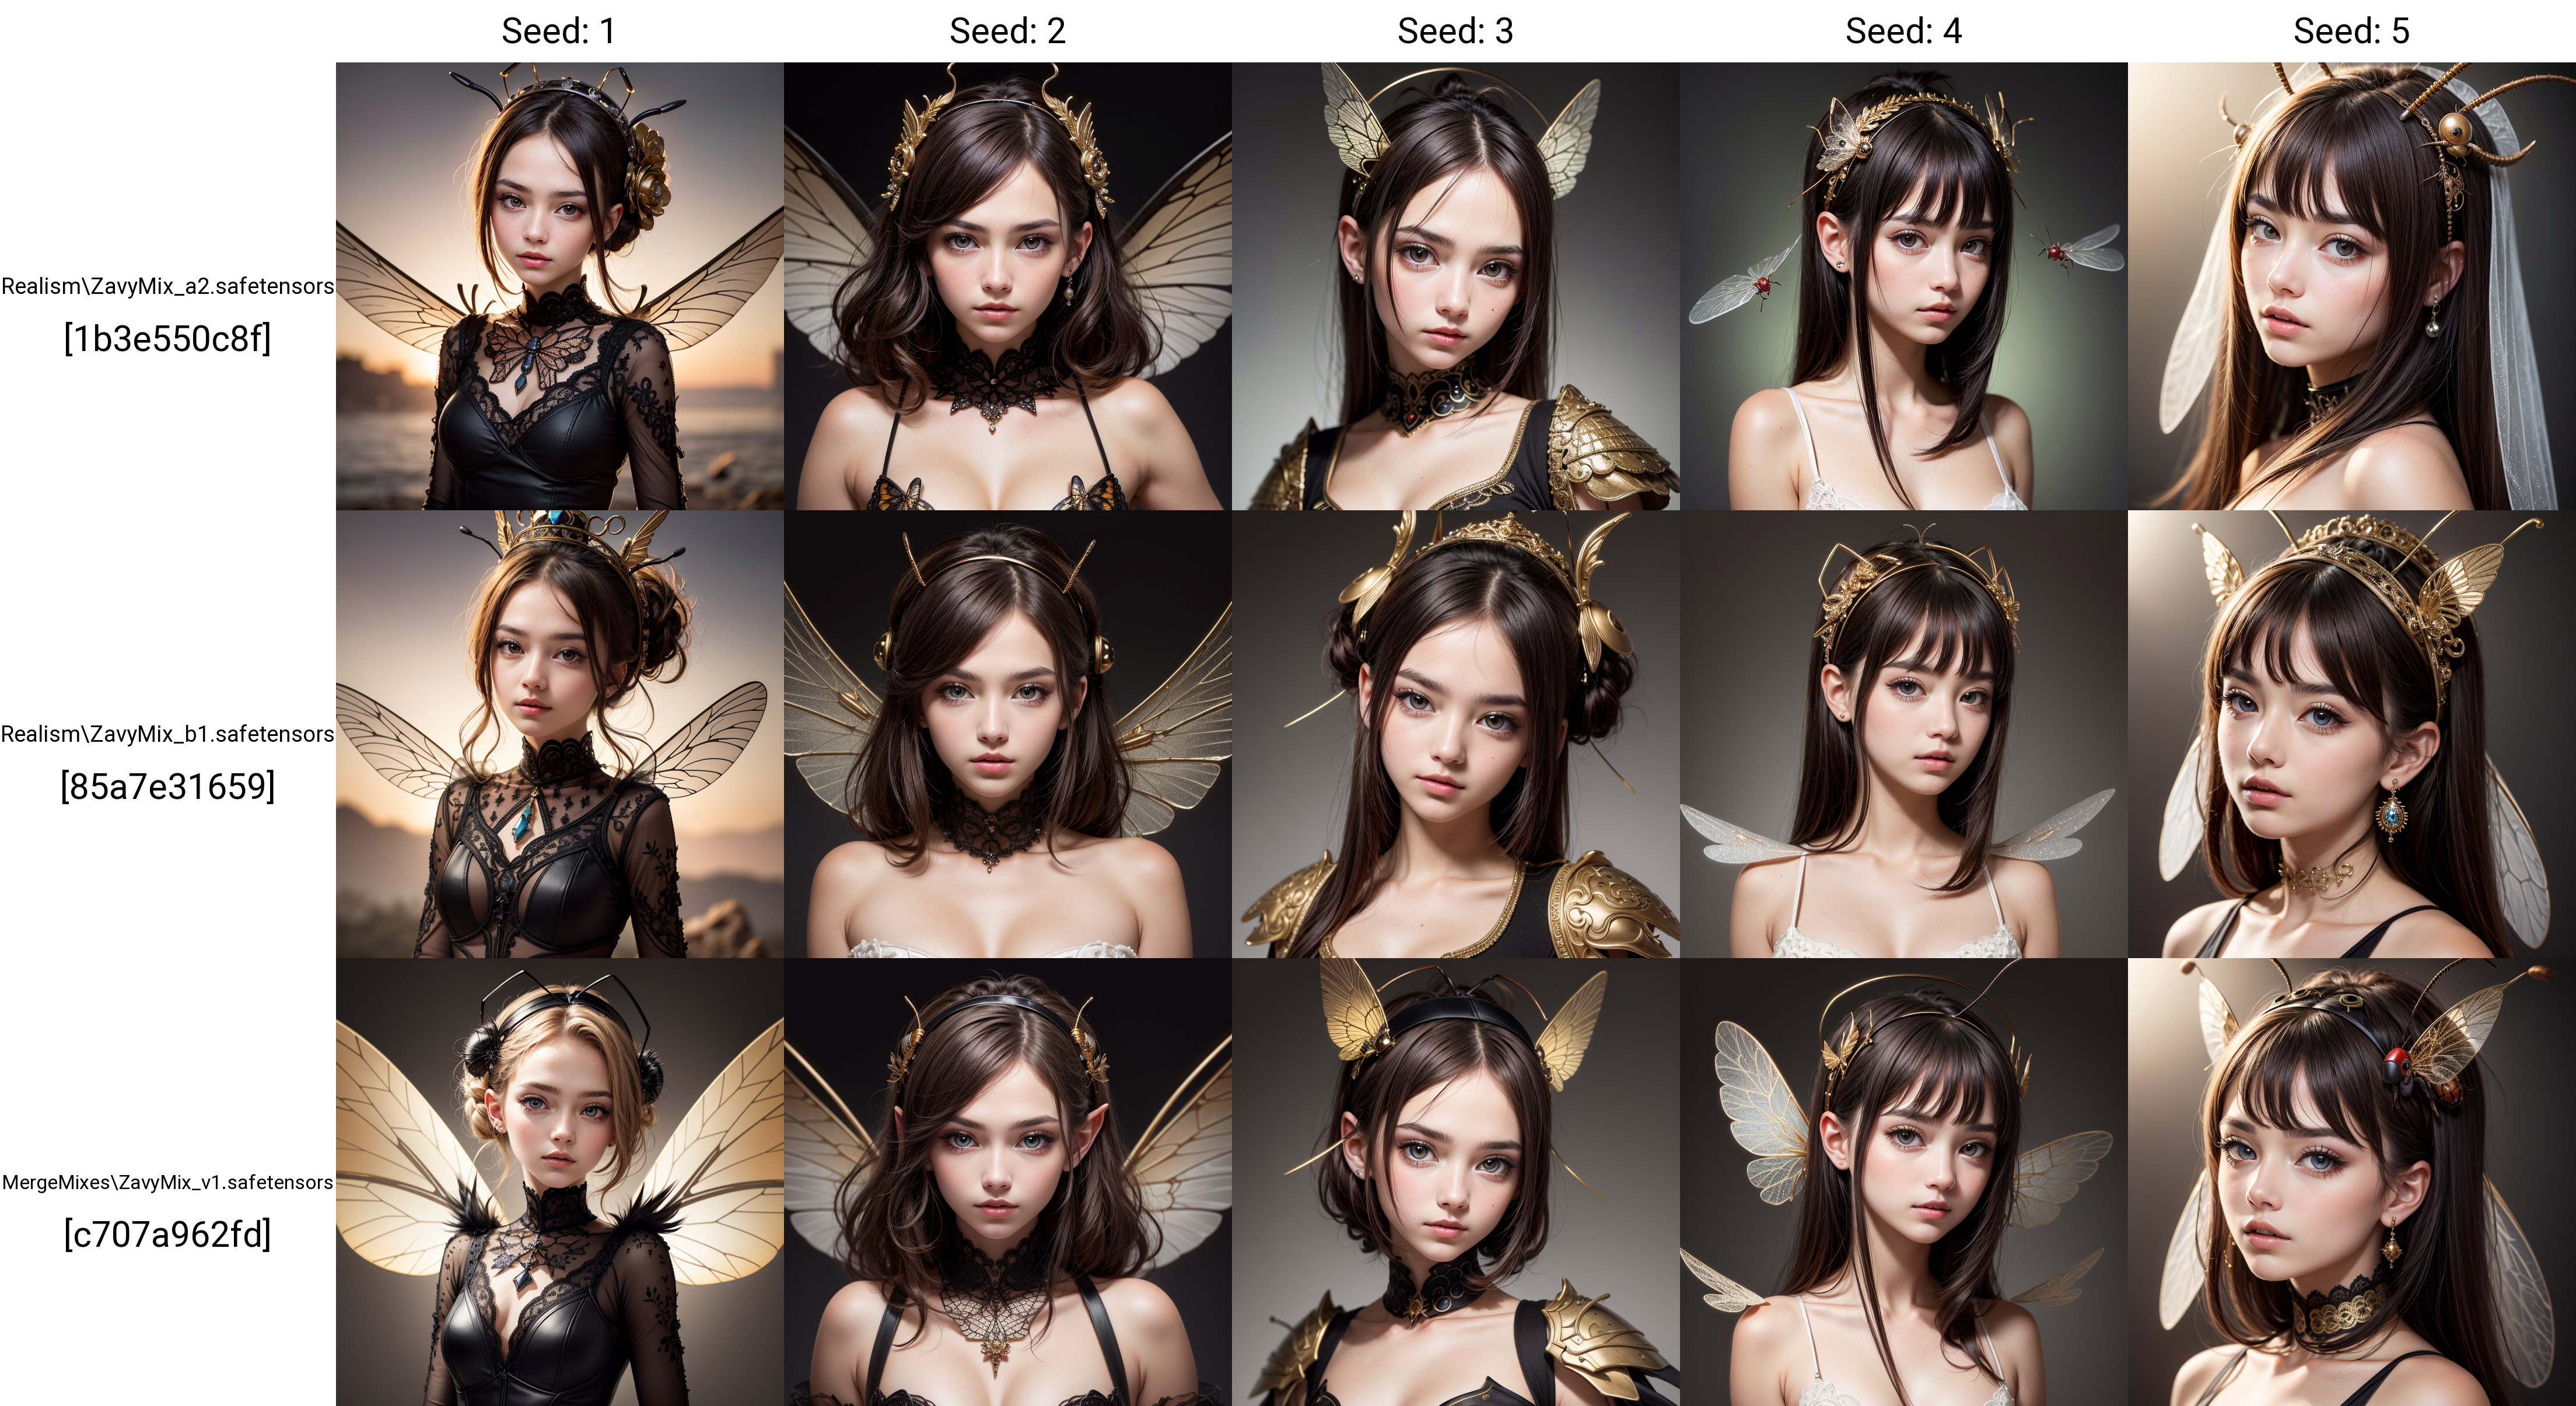Click the Seed: 5 column header
This screenshot has width=2576, height=1406.
[x=2351, y=31]
